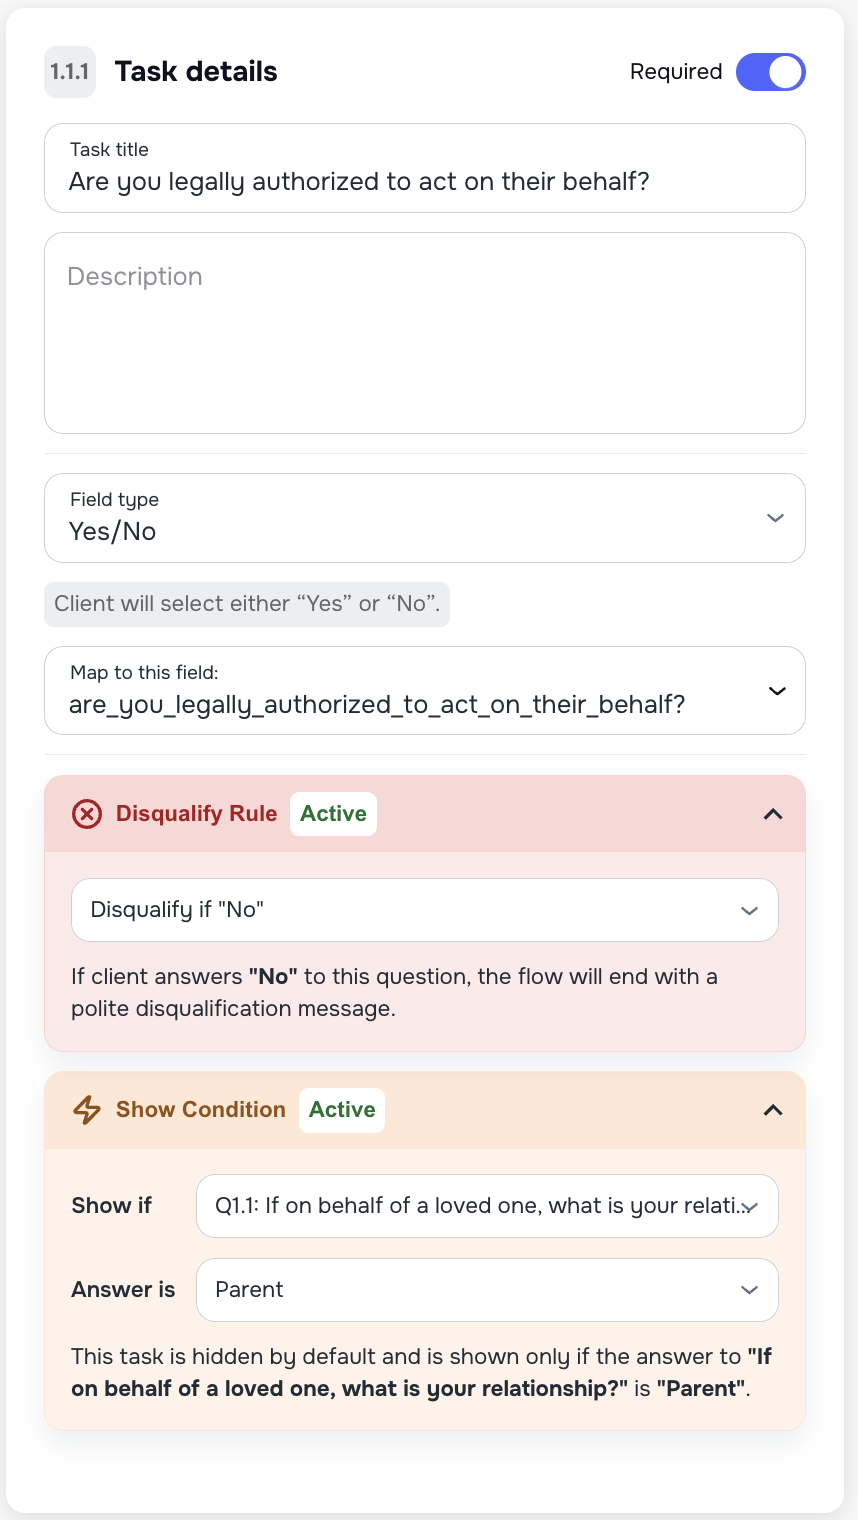Click the red circle-X Disqualify Rule icon

pyautogui.click(x=88, y=813)
